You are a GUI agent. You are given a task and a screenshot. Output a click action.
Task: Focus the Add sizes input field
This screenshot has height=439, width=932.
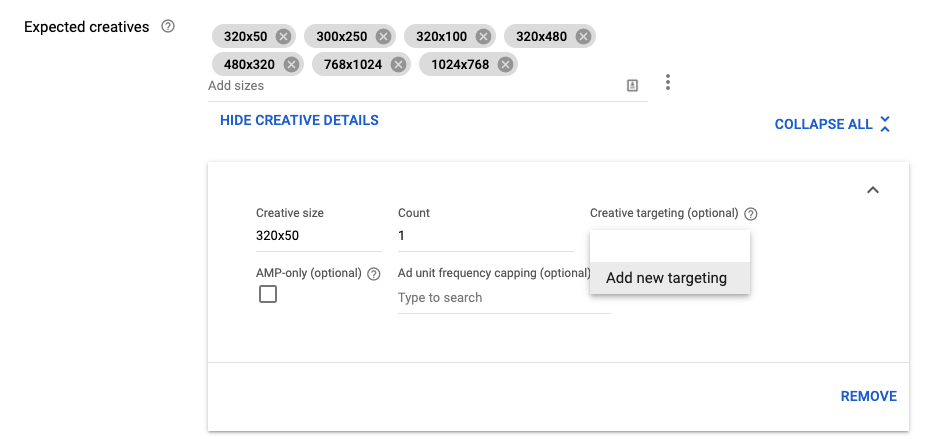click(x=410, y=86)
